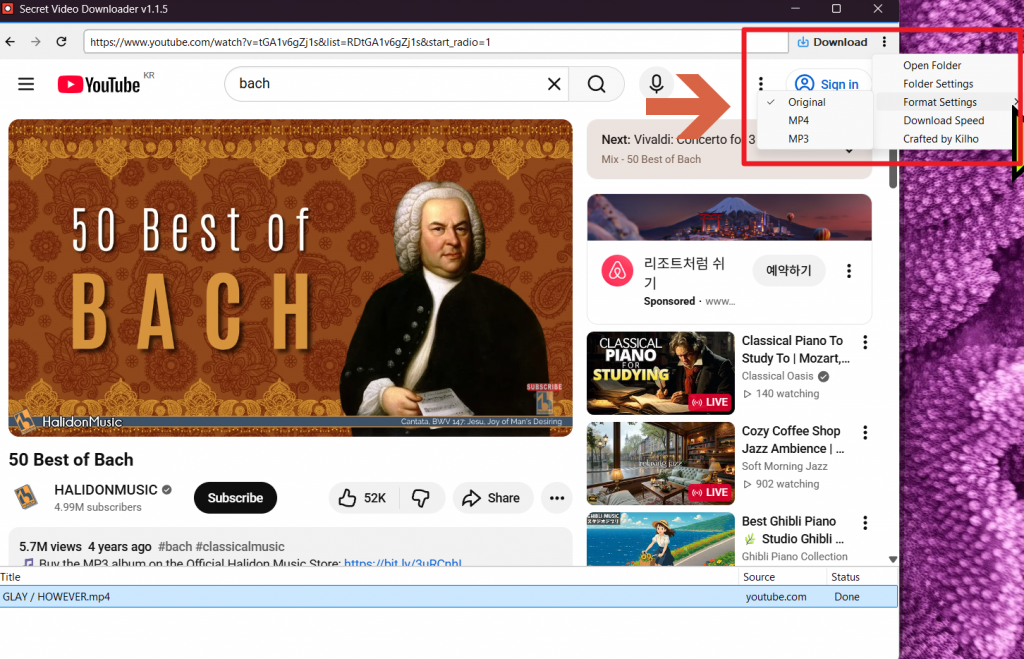Sort downloads by the Status column
1024x659 pixels.
coord(862,577)
